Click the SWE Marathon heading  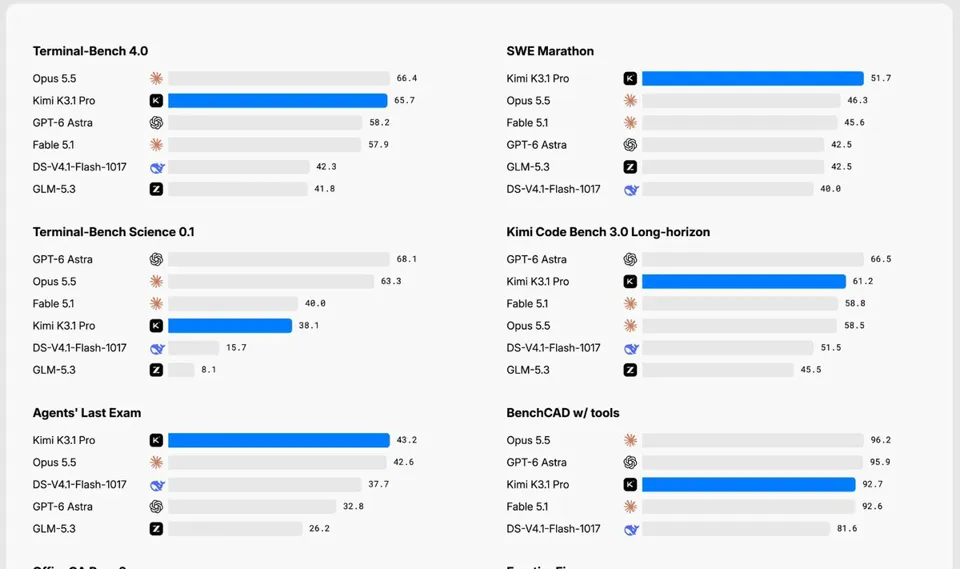pyautogui.click(x=550, y=51)
